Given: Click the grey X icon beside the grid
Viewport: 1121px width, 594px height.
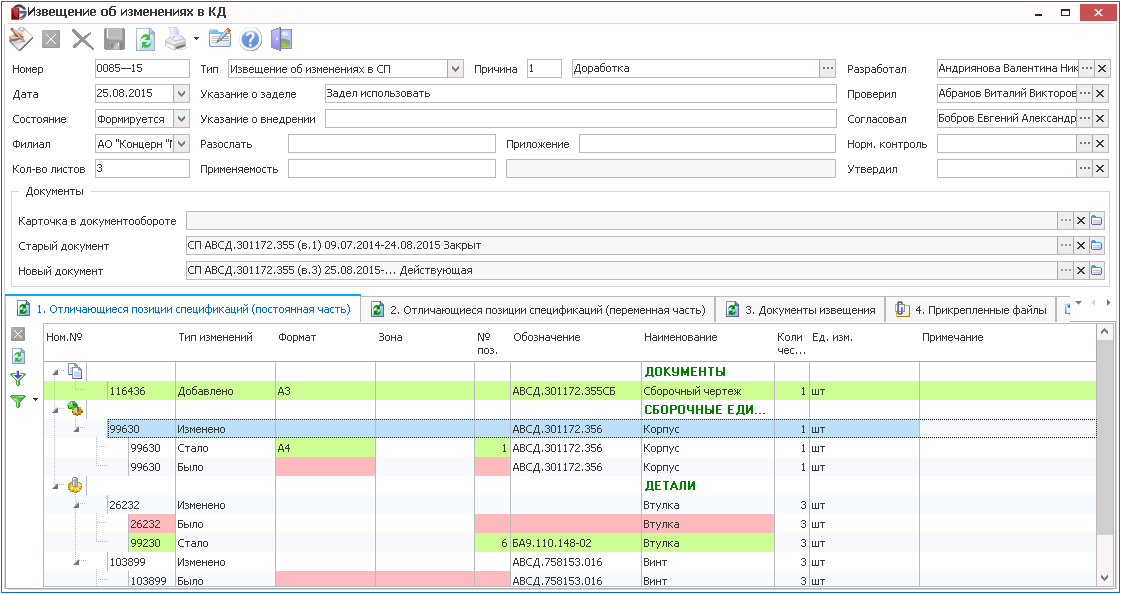Looking at the screenshot, I should click(18, 334).
